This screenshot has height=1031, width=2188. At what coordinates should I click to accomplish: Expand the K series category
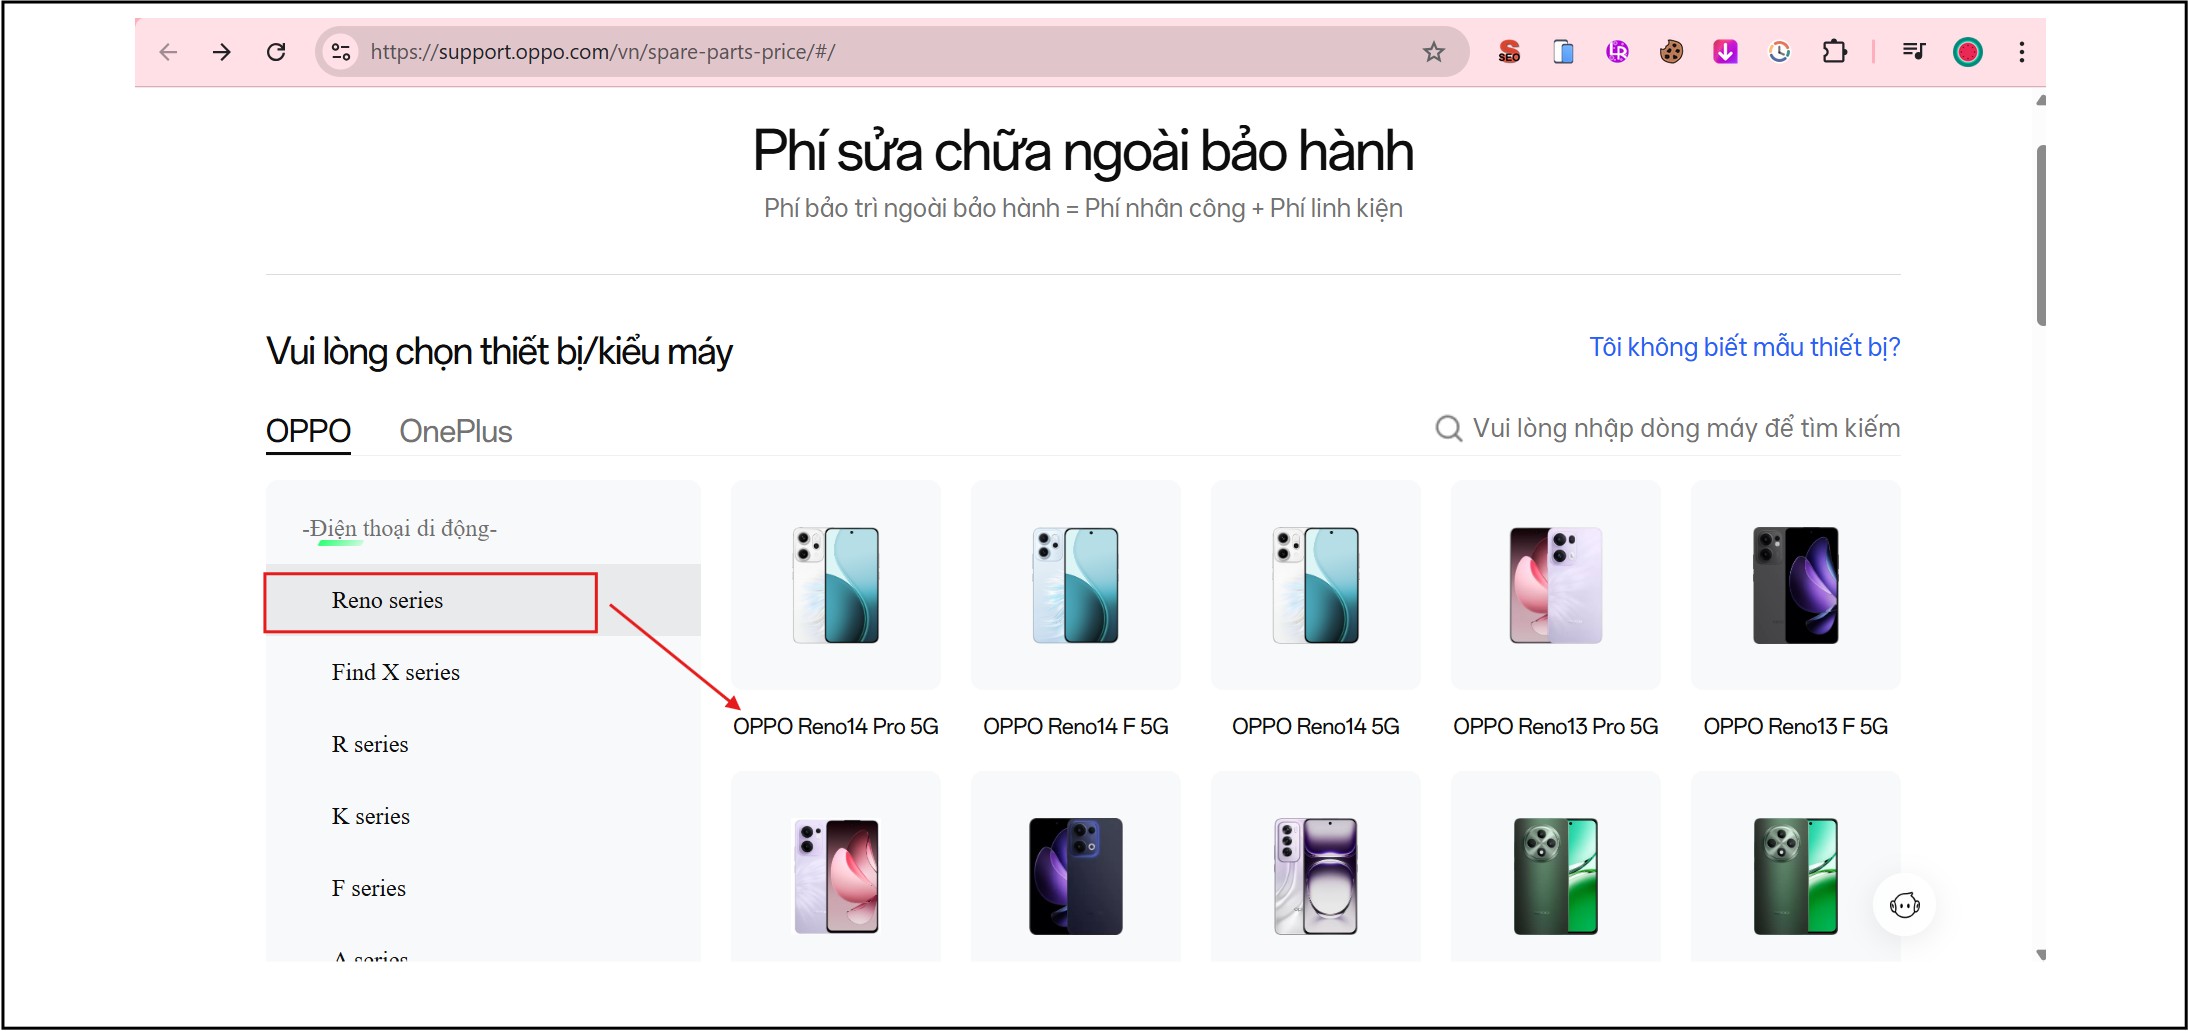click(x=370, y=816)
